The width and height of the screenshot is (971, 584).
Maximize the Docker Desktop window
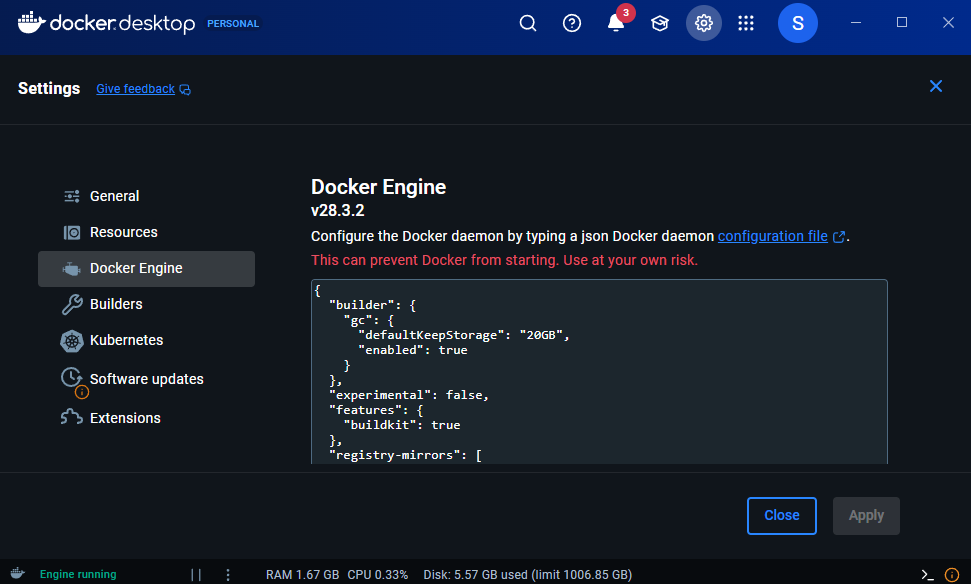902,23
